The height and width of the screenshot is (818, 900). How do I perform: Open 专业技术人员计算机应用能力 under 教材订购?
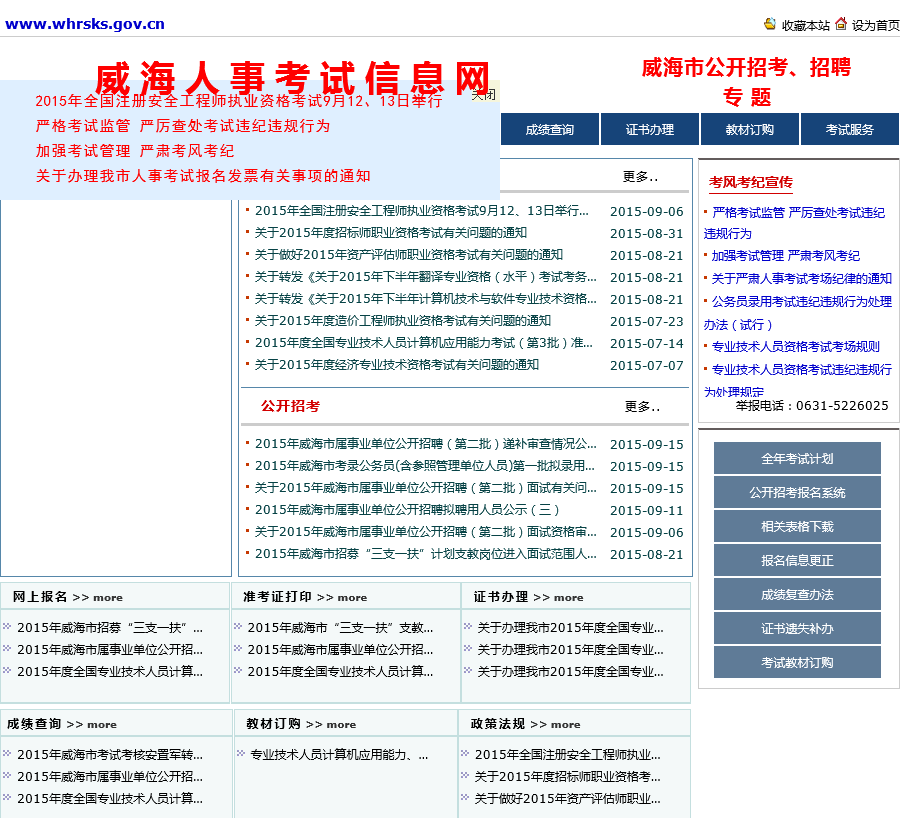pyautogui.click(x=339, y=754)
